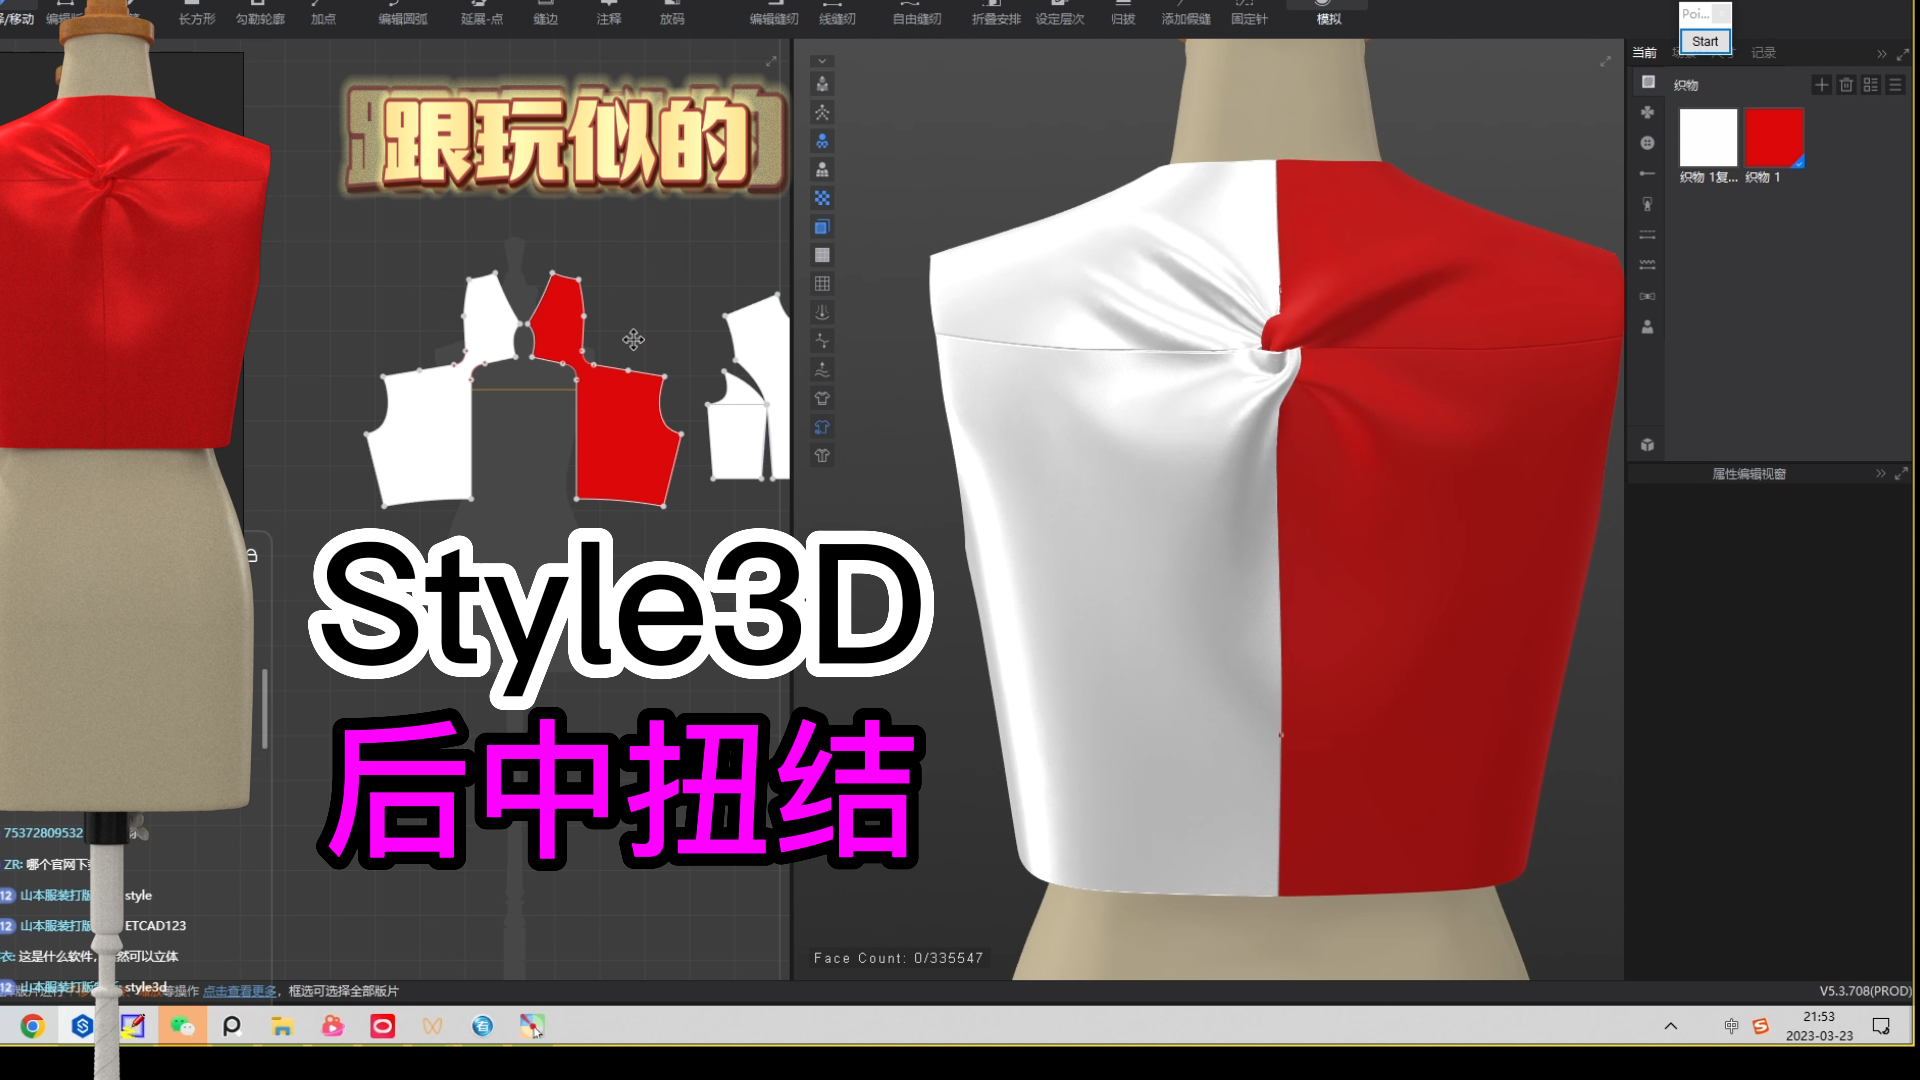Toggle avatar skeleton pose icon
The image size is (1920, 1080).
822,113
